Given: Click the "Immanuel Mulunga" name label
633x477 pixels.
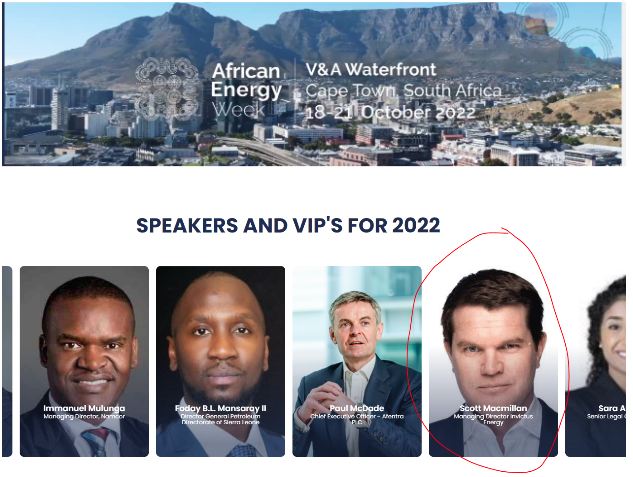Looking at the screenshot, I should coord(84,408).
